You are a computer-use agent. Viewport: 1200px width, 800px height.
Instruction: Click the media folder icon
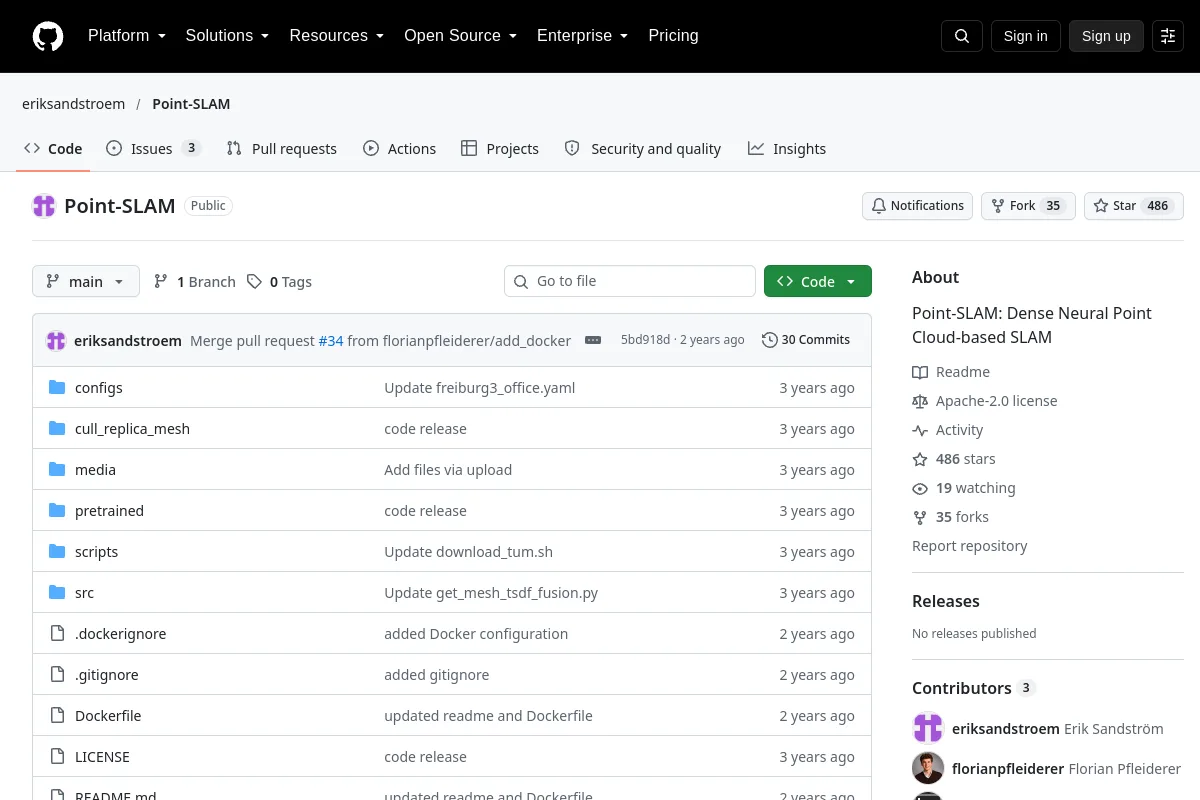57,470
